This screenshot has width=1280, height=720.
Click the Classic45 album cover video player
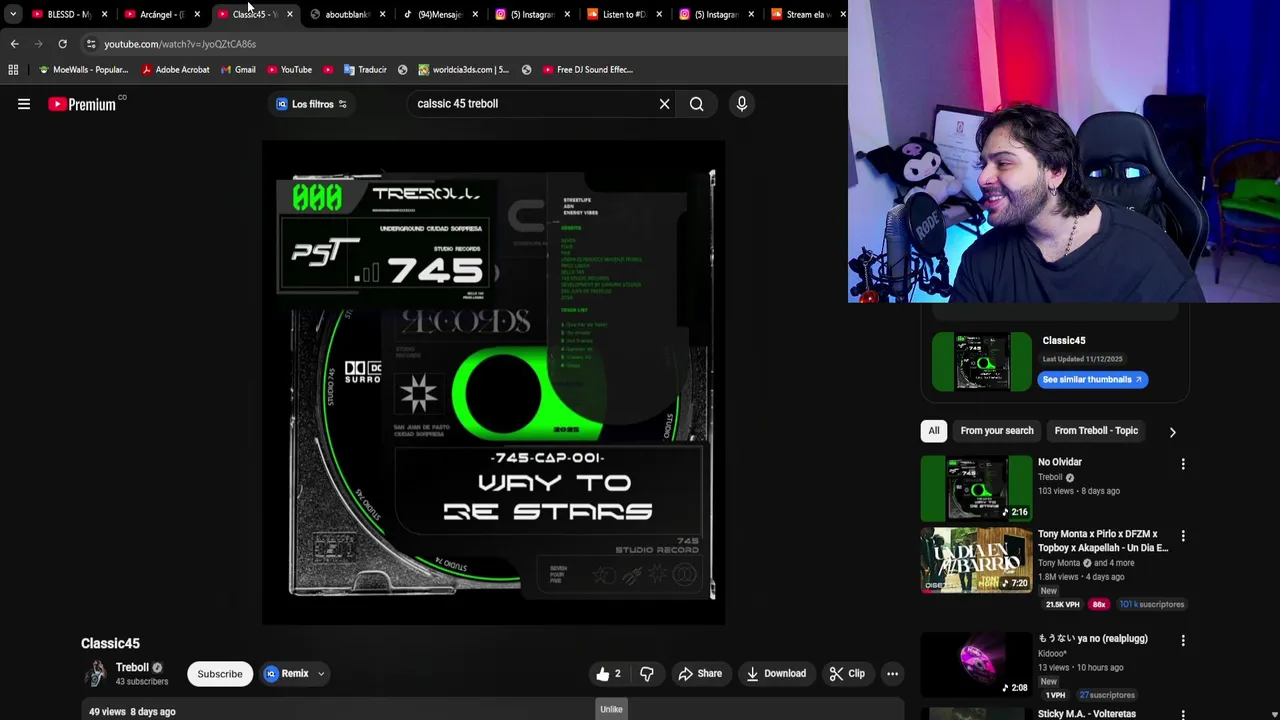click(493, 382)
